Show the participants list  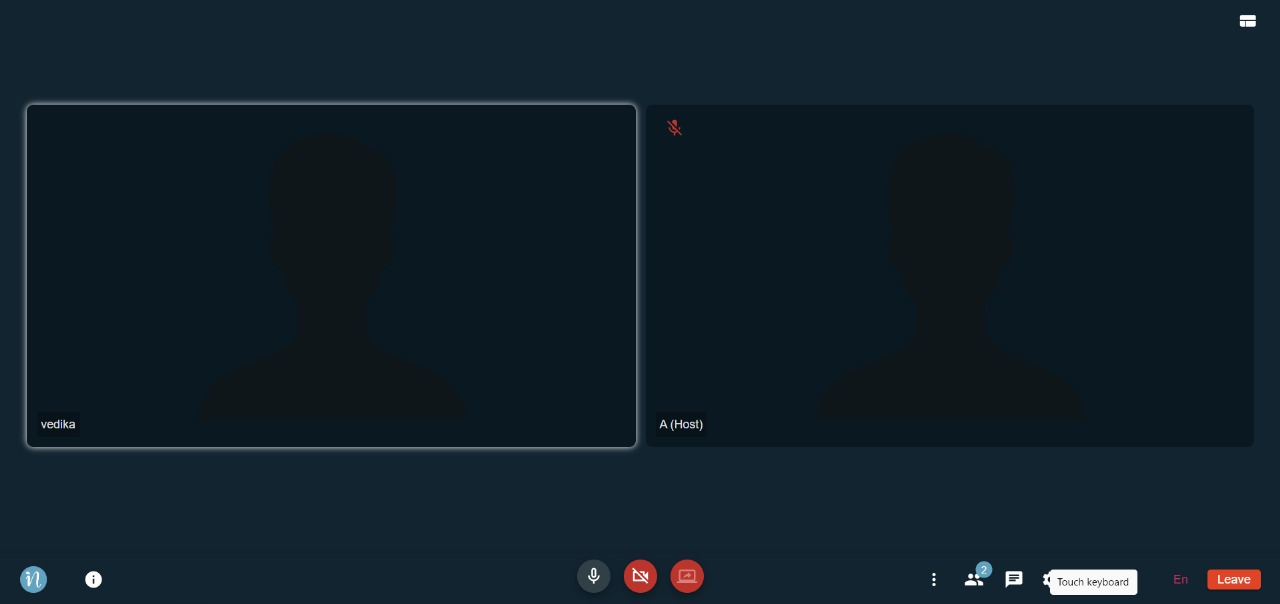click(971, 580)
